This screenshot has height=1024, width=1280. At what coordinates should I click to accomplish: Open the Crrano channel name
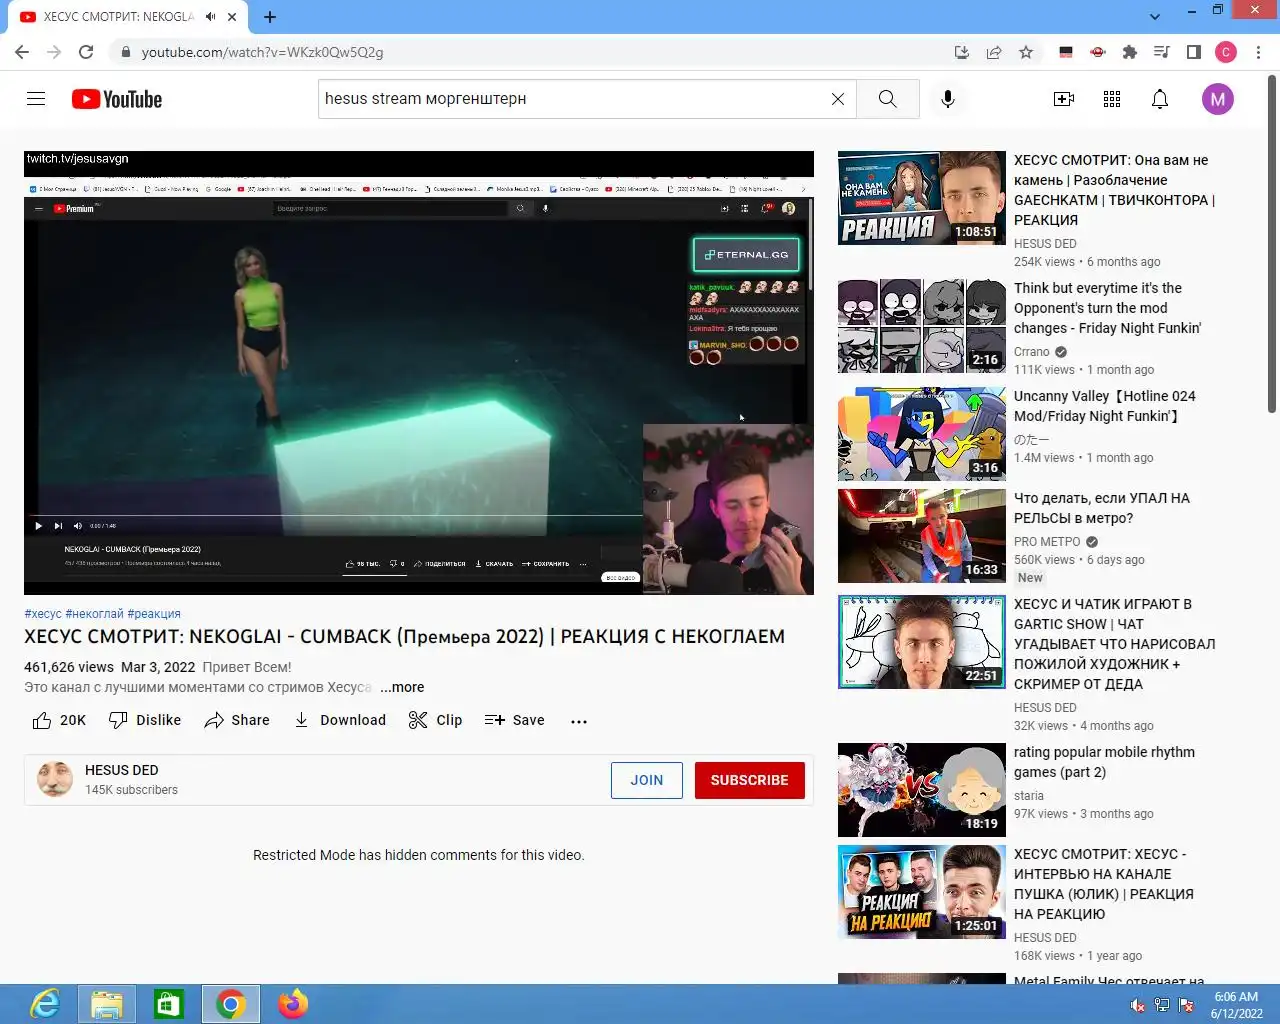(x=1032, y=352)
